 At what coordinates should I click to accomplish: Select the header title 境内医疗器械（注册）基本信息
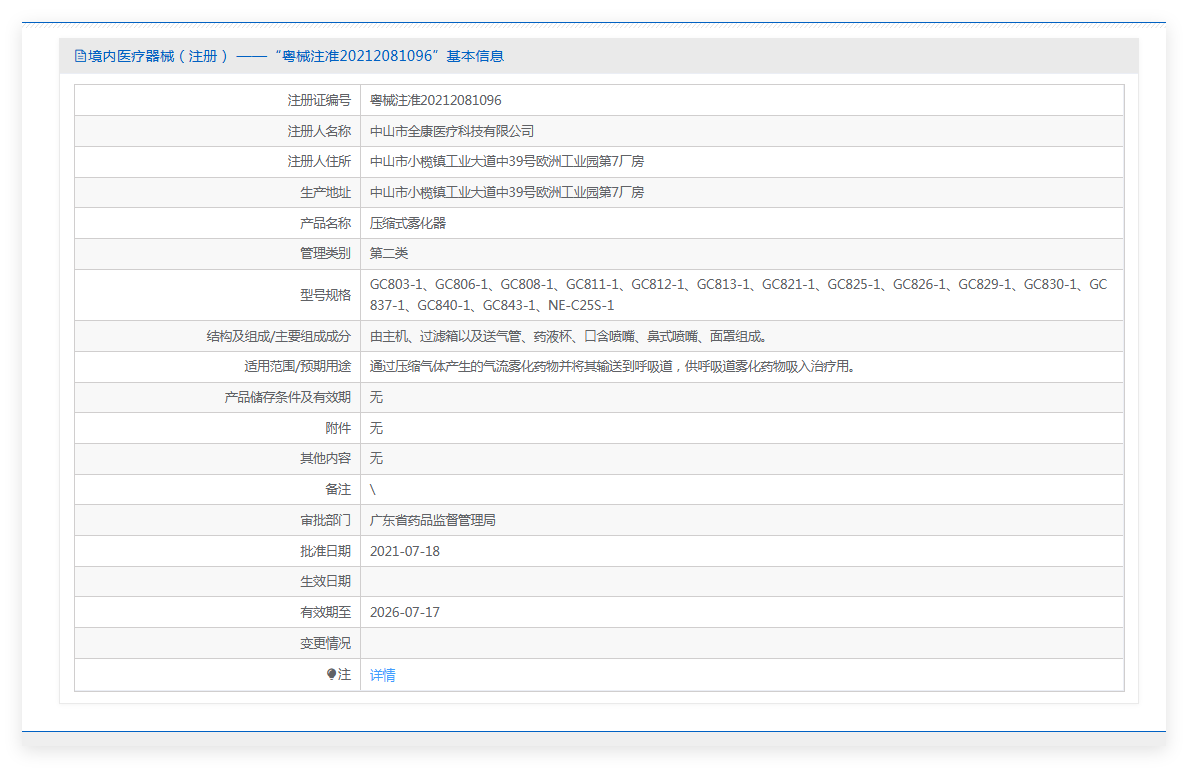295,56
